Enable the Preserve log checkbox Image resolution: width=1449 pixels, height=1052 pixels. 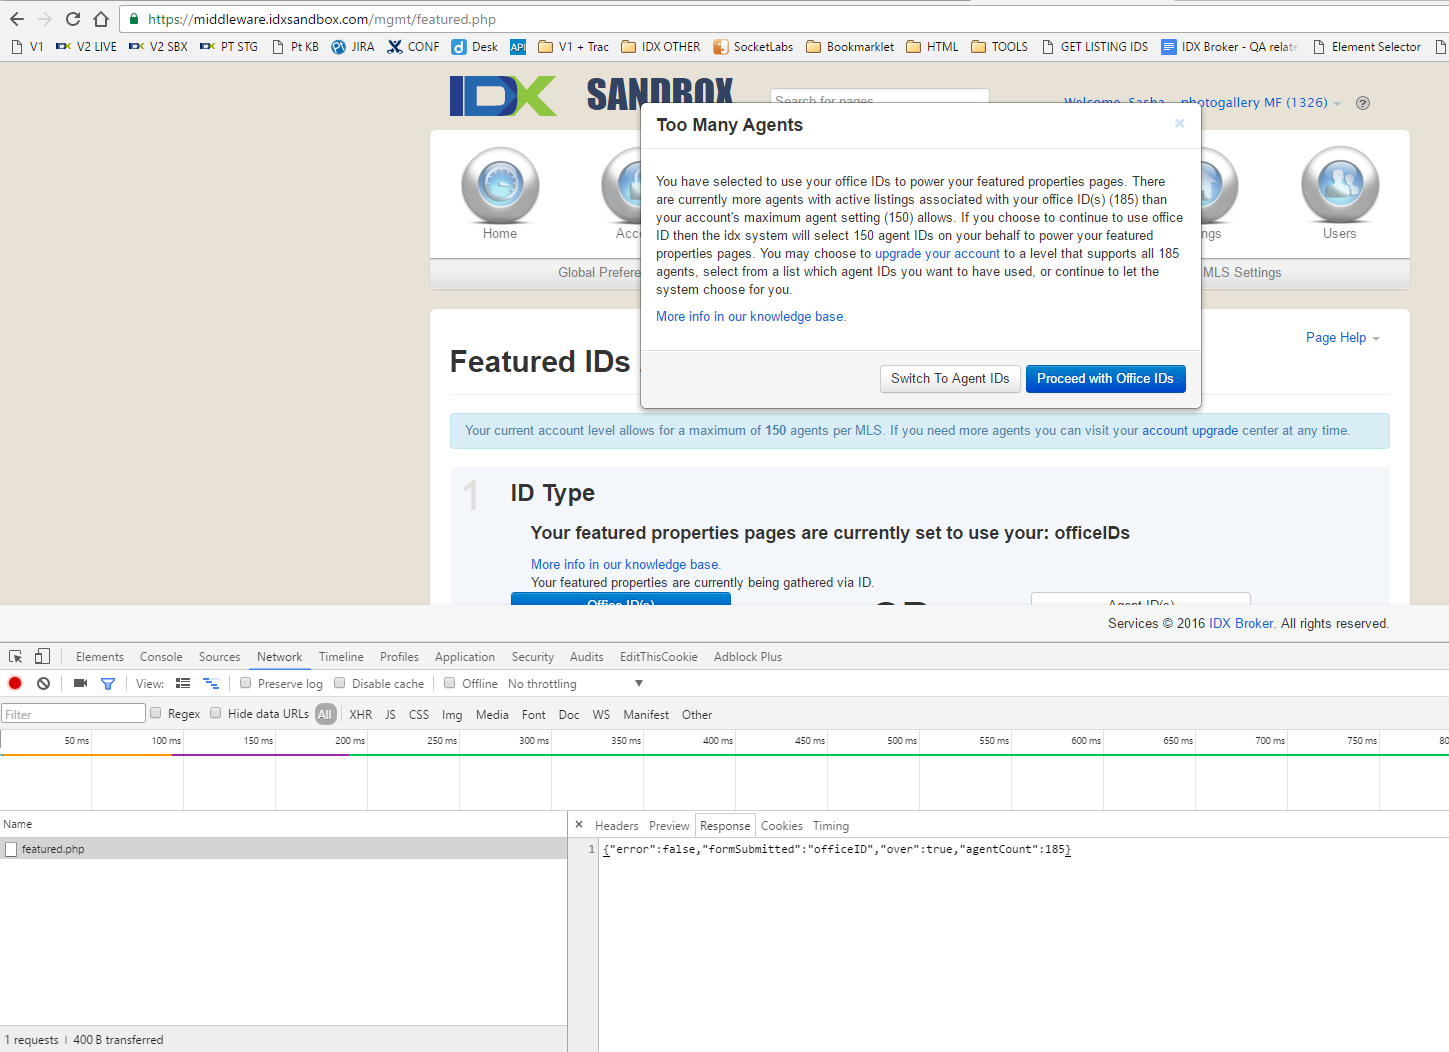point(245,683)
